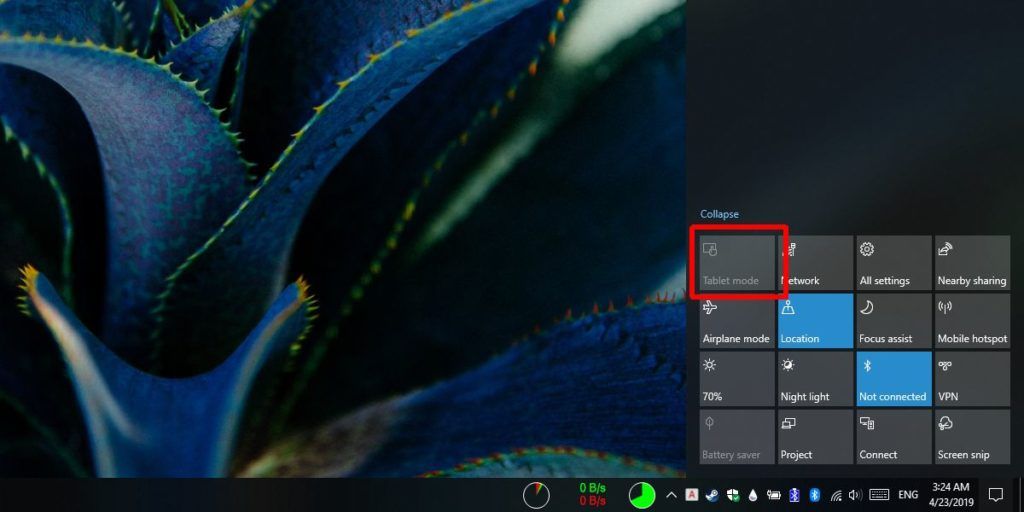Viewport: 1024px width, 512px height.
Task: Adjust the 70% brightness tile
Action: point(737,379)
